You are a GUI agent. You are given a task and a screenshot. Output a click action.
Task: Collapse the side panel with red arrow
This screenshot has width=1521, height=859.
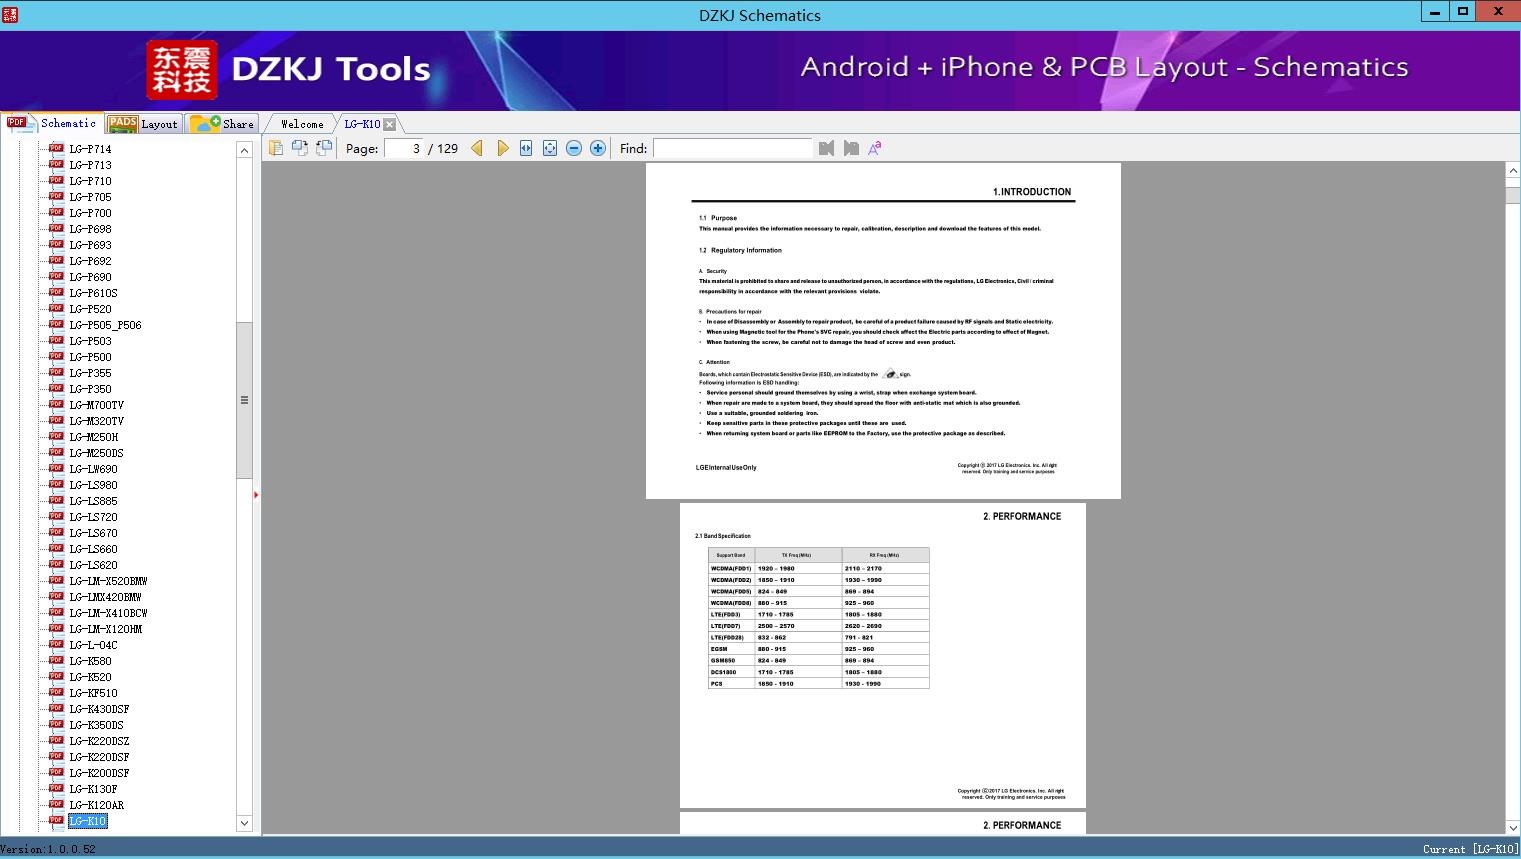click(x=256, y=495)
